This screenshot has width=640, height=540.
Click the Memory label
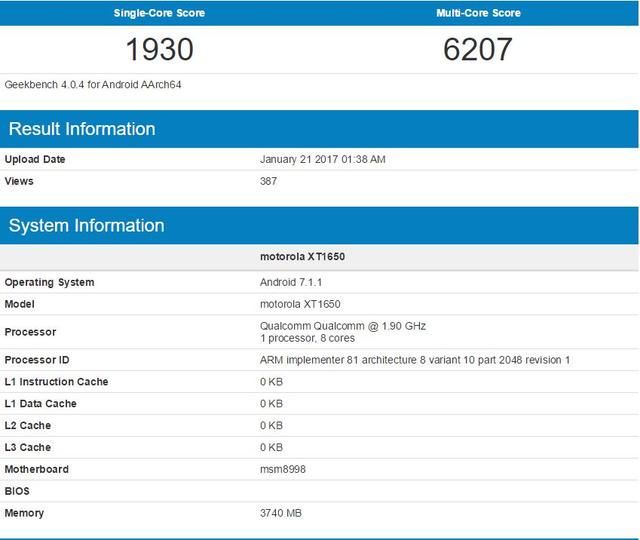tap(24, 513)
